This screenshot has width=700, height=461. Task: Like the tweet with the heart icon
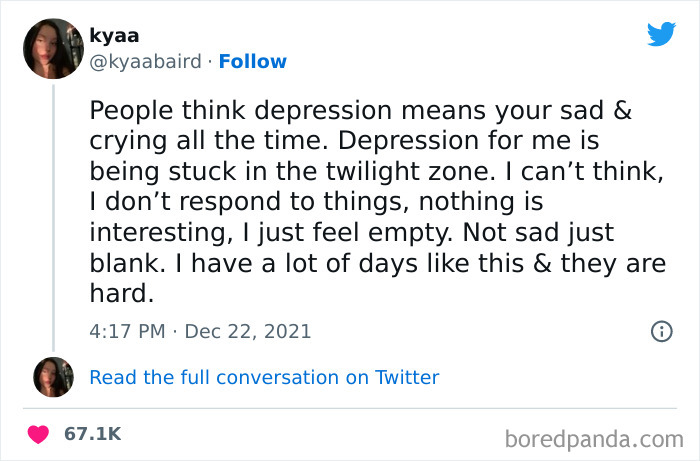(x=39, y=434)
